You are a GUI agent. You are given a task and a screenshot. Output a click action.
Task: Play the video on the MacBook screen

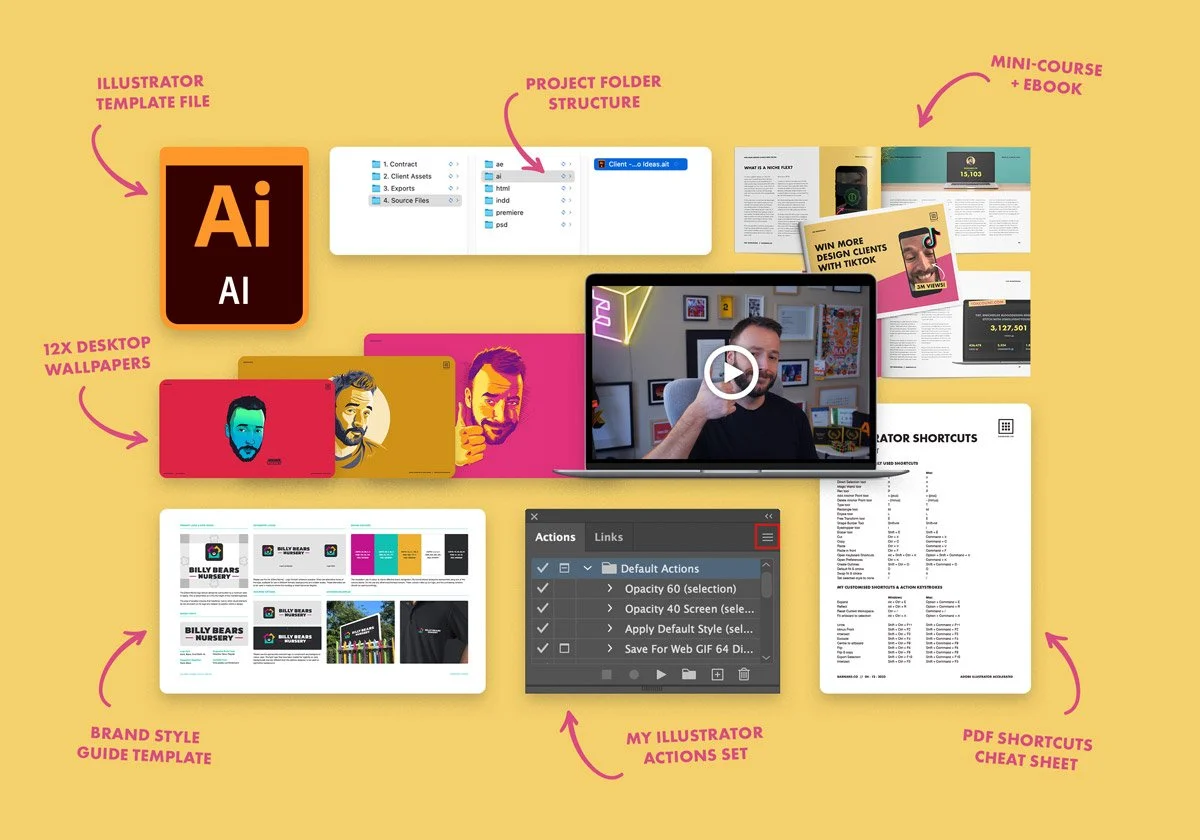pyautogui.click(x=731, y=371)
